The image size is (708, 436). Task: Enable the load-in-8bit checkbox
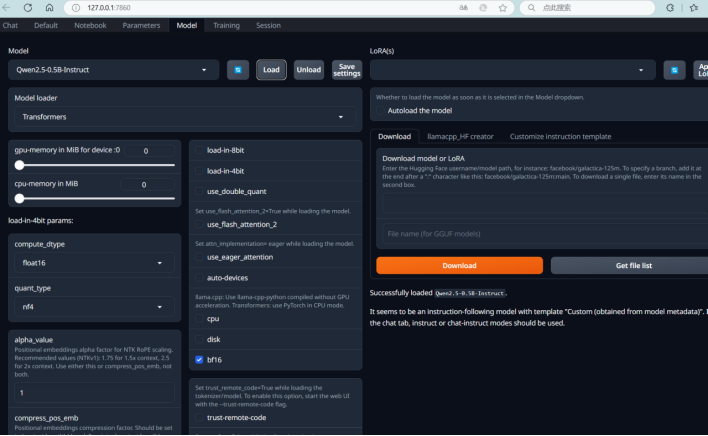tap(199, 150)
